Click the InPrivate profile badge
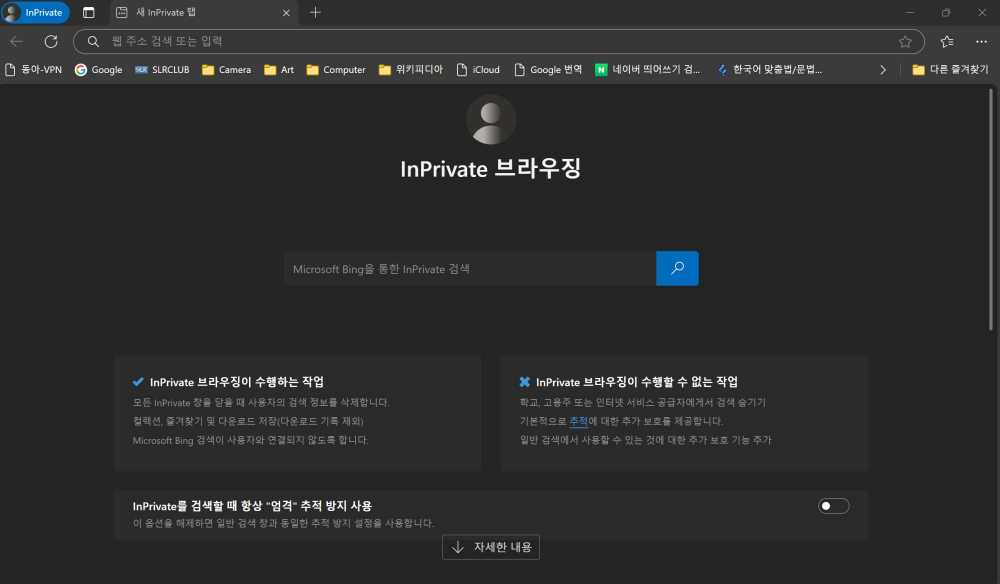1000x584 pixels. point(36,13)
